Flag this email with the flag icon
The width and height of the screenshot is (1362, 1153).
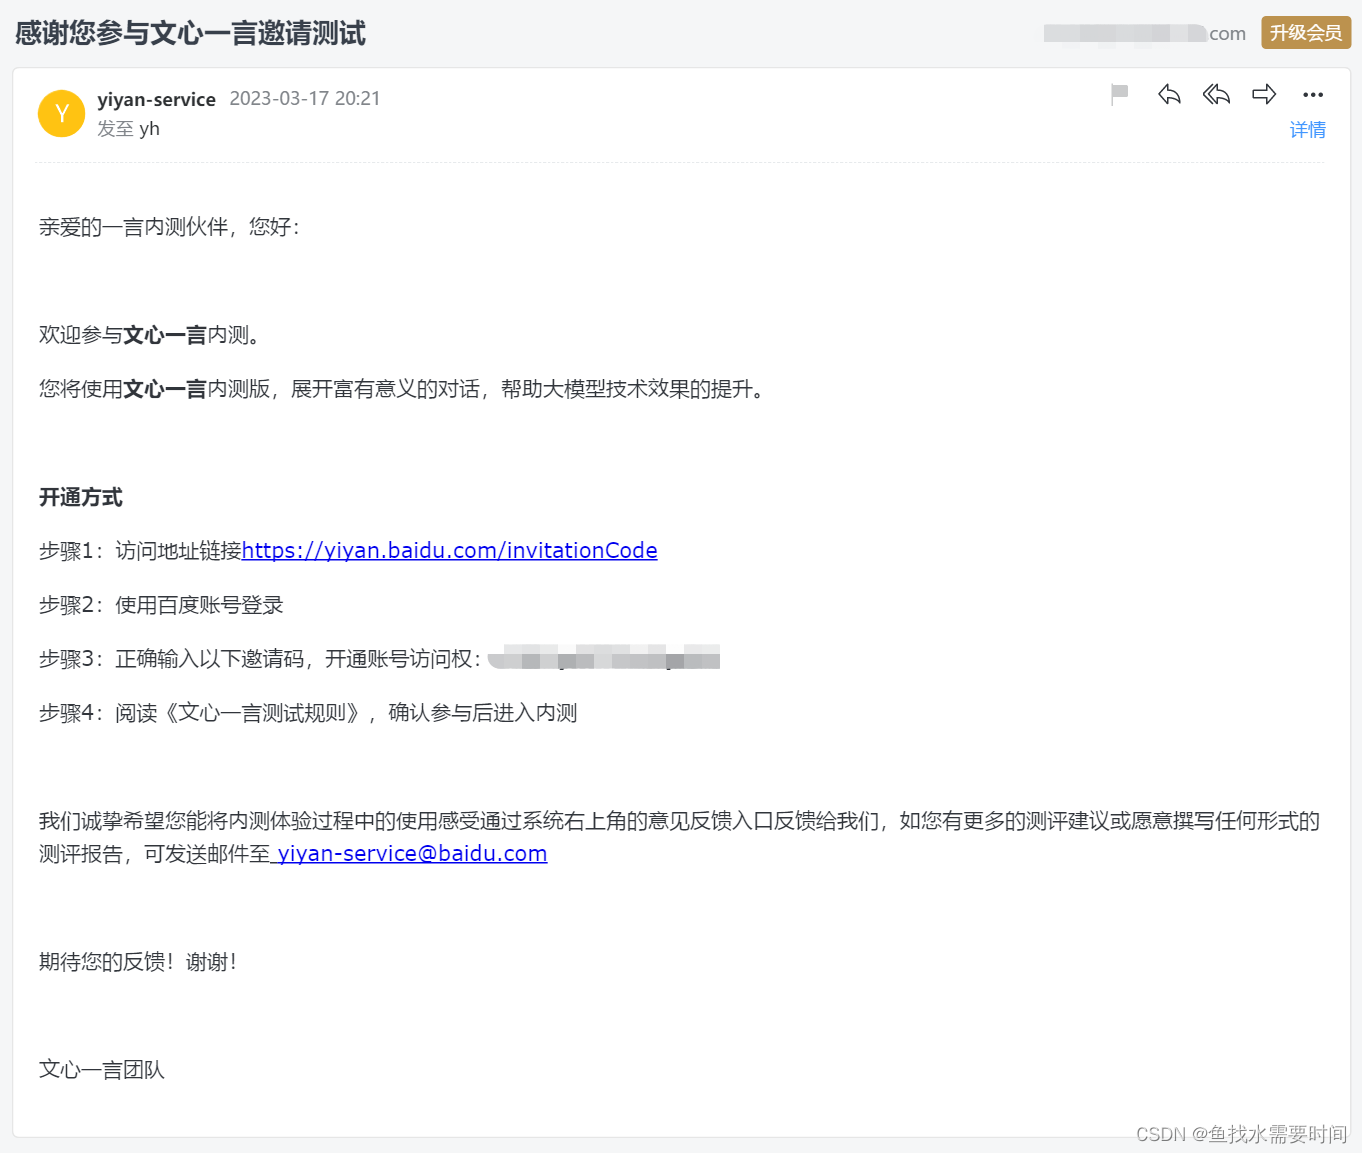coord(1120,94)
